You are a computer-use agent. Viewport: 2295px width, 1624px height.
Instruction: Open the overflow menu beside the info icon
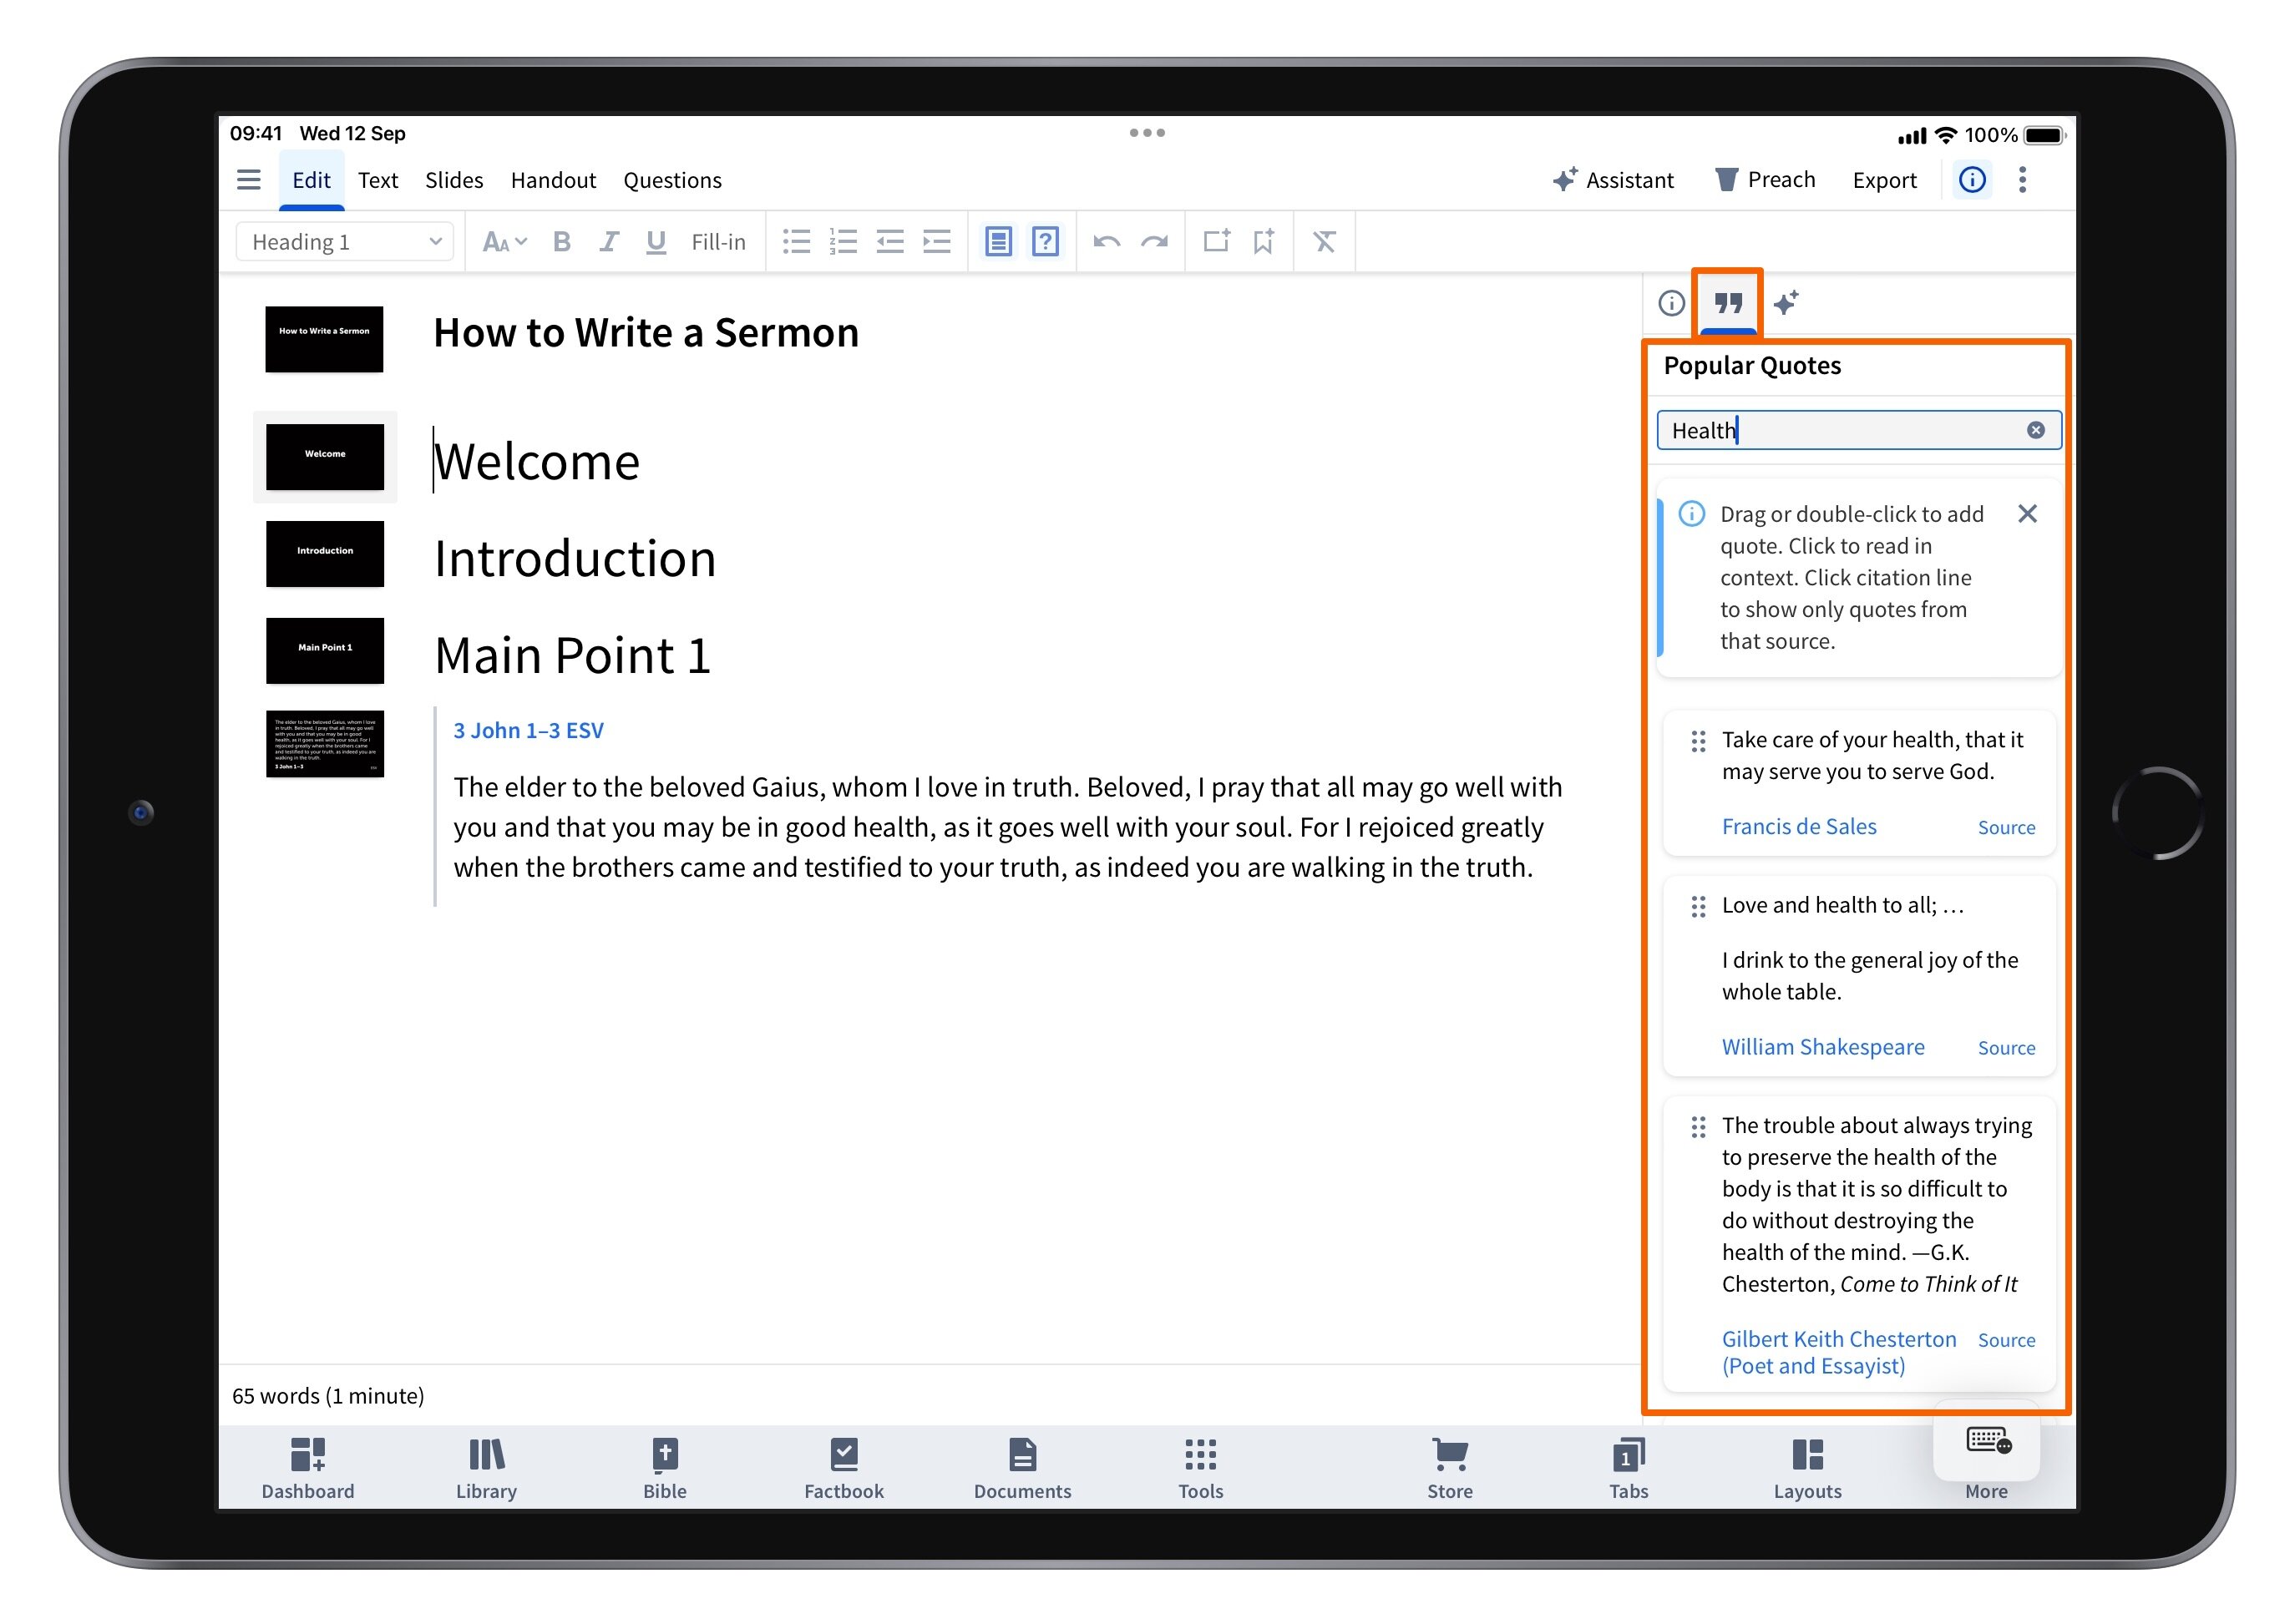point(2022,180)
